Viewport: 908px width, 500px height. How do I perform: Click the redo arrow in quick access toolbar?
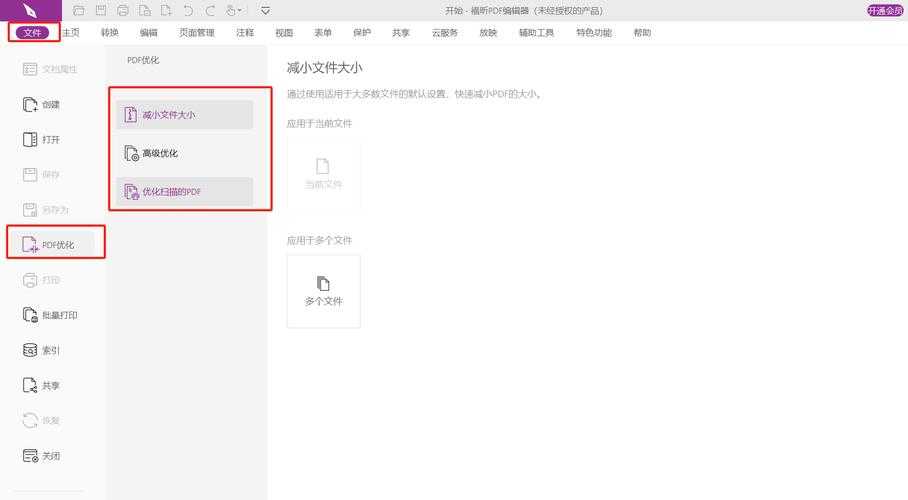click(x=209, y=10)
